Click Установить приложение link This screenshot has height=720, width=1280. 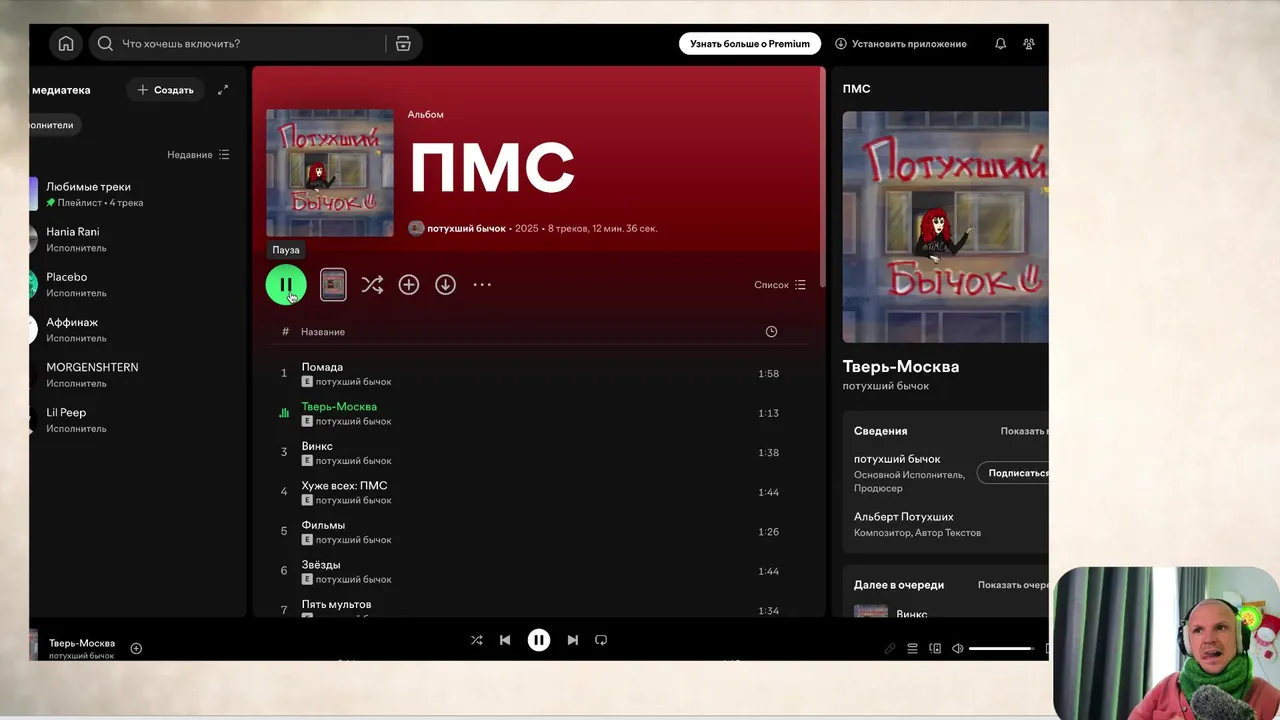(x=901, y=44)
